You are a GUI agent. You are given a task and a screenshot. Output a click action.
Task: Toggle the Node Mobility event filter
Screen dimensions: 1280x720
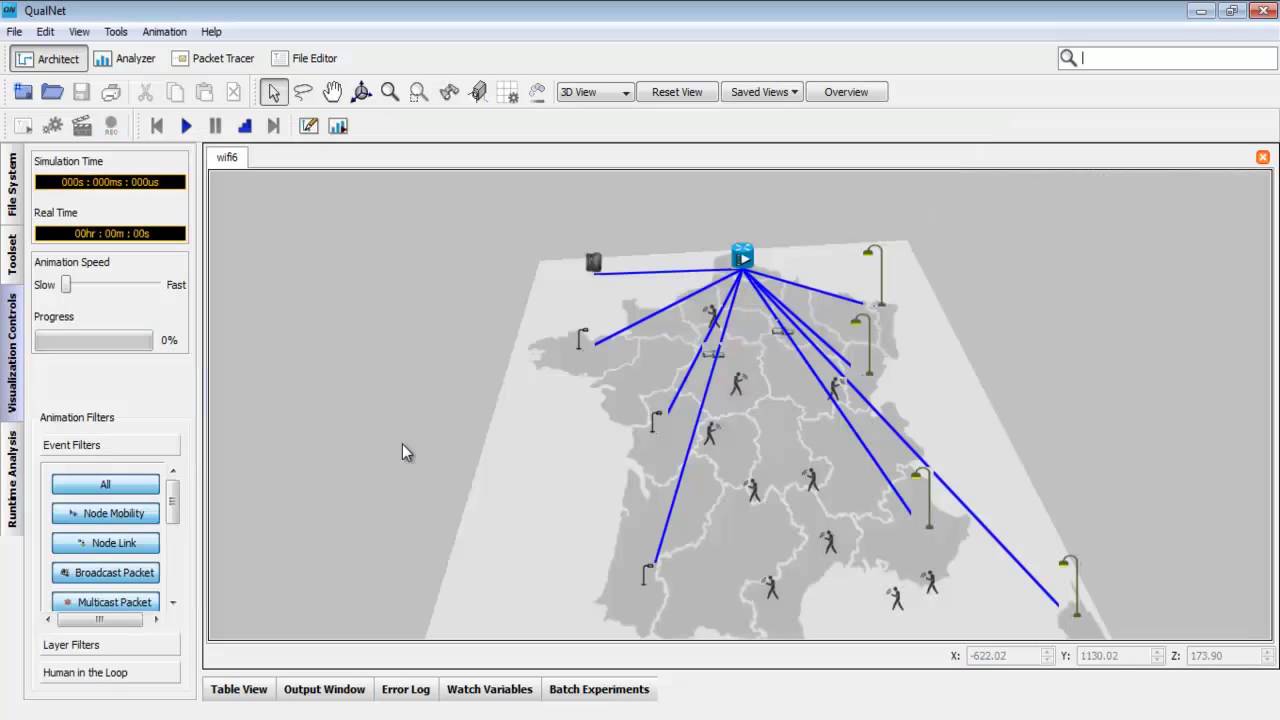click(x=105, y=513)
